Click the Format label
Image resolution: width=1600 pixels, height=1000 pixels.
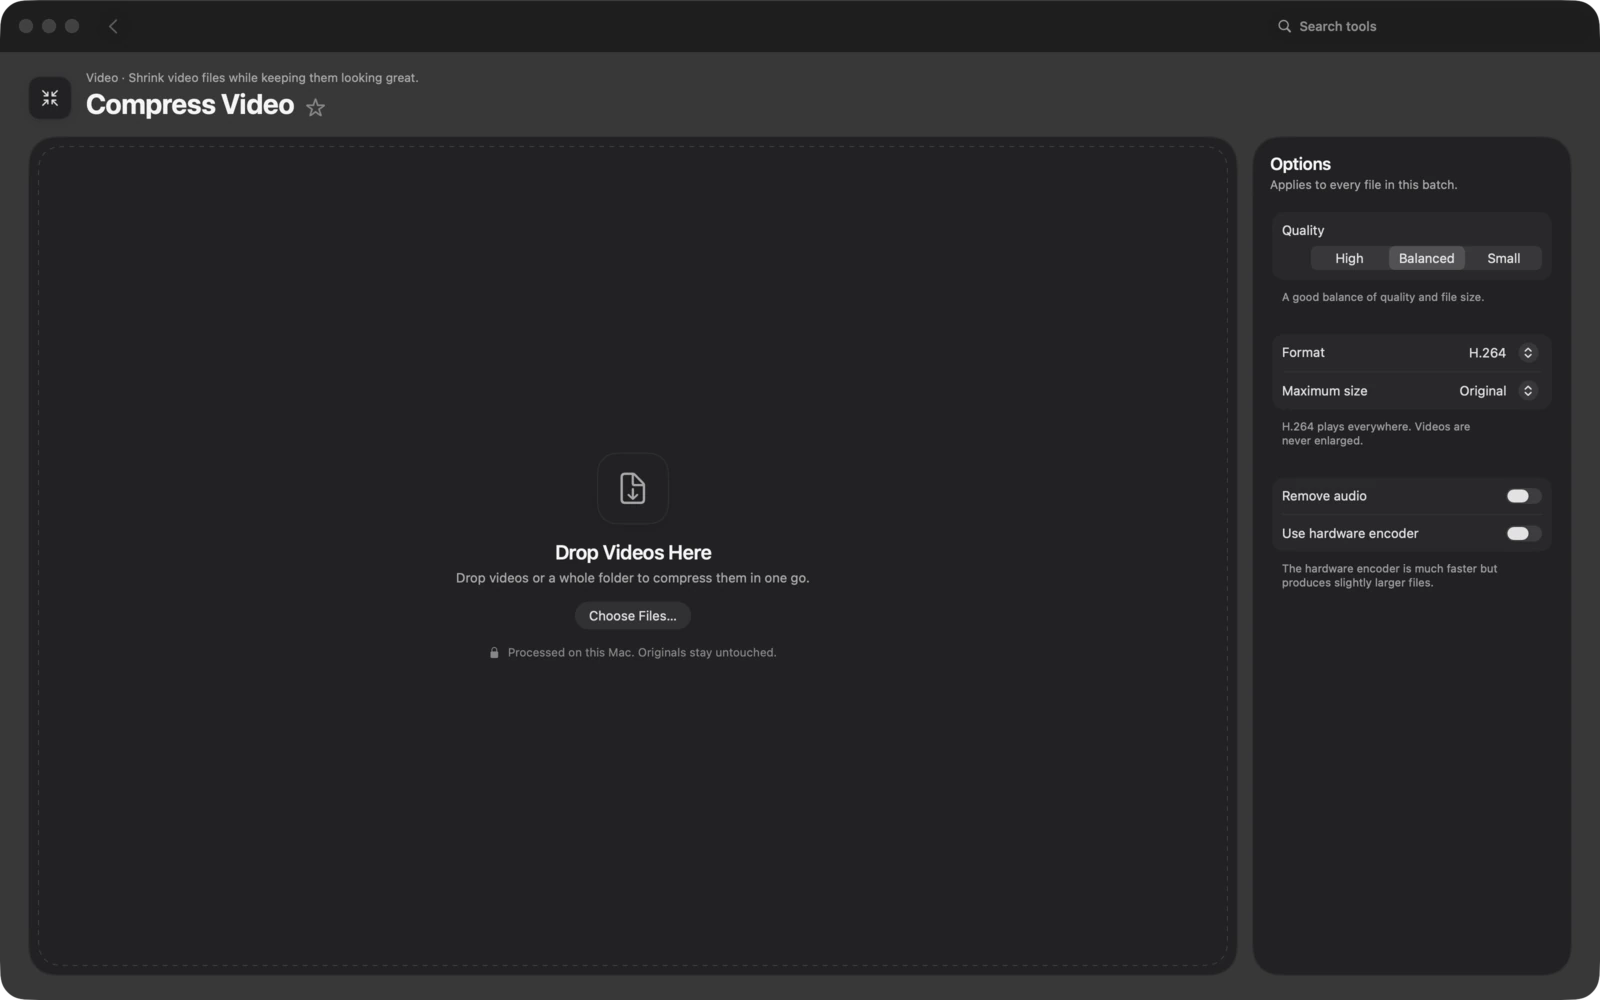point(1303,353)
